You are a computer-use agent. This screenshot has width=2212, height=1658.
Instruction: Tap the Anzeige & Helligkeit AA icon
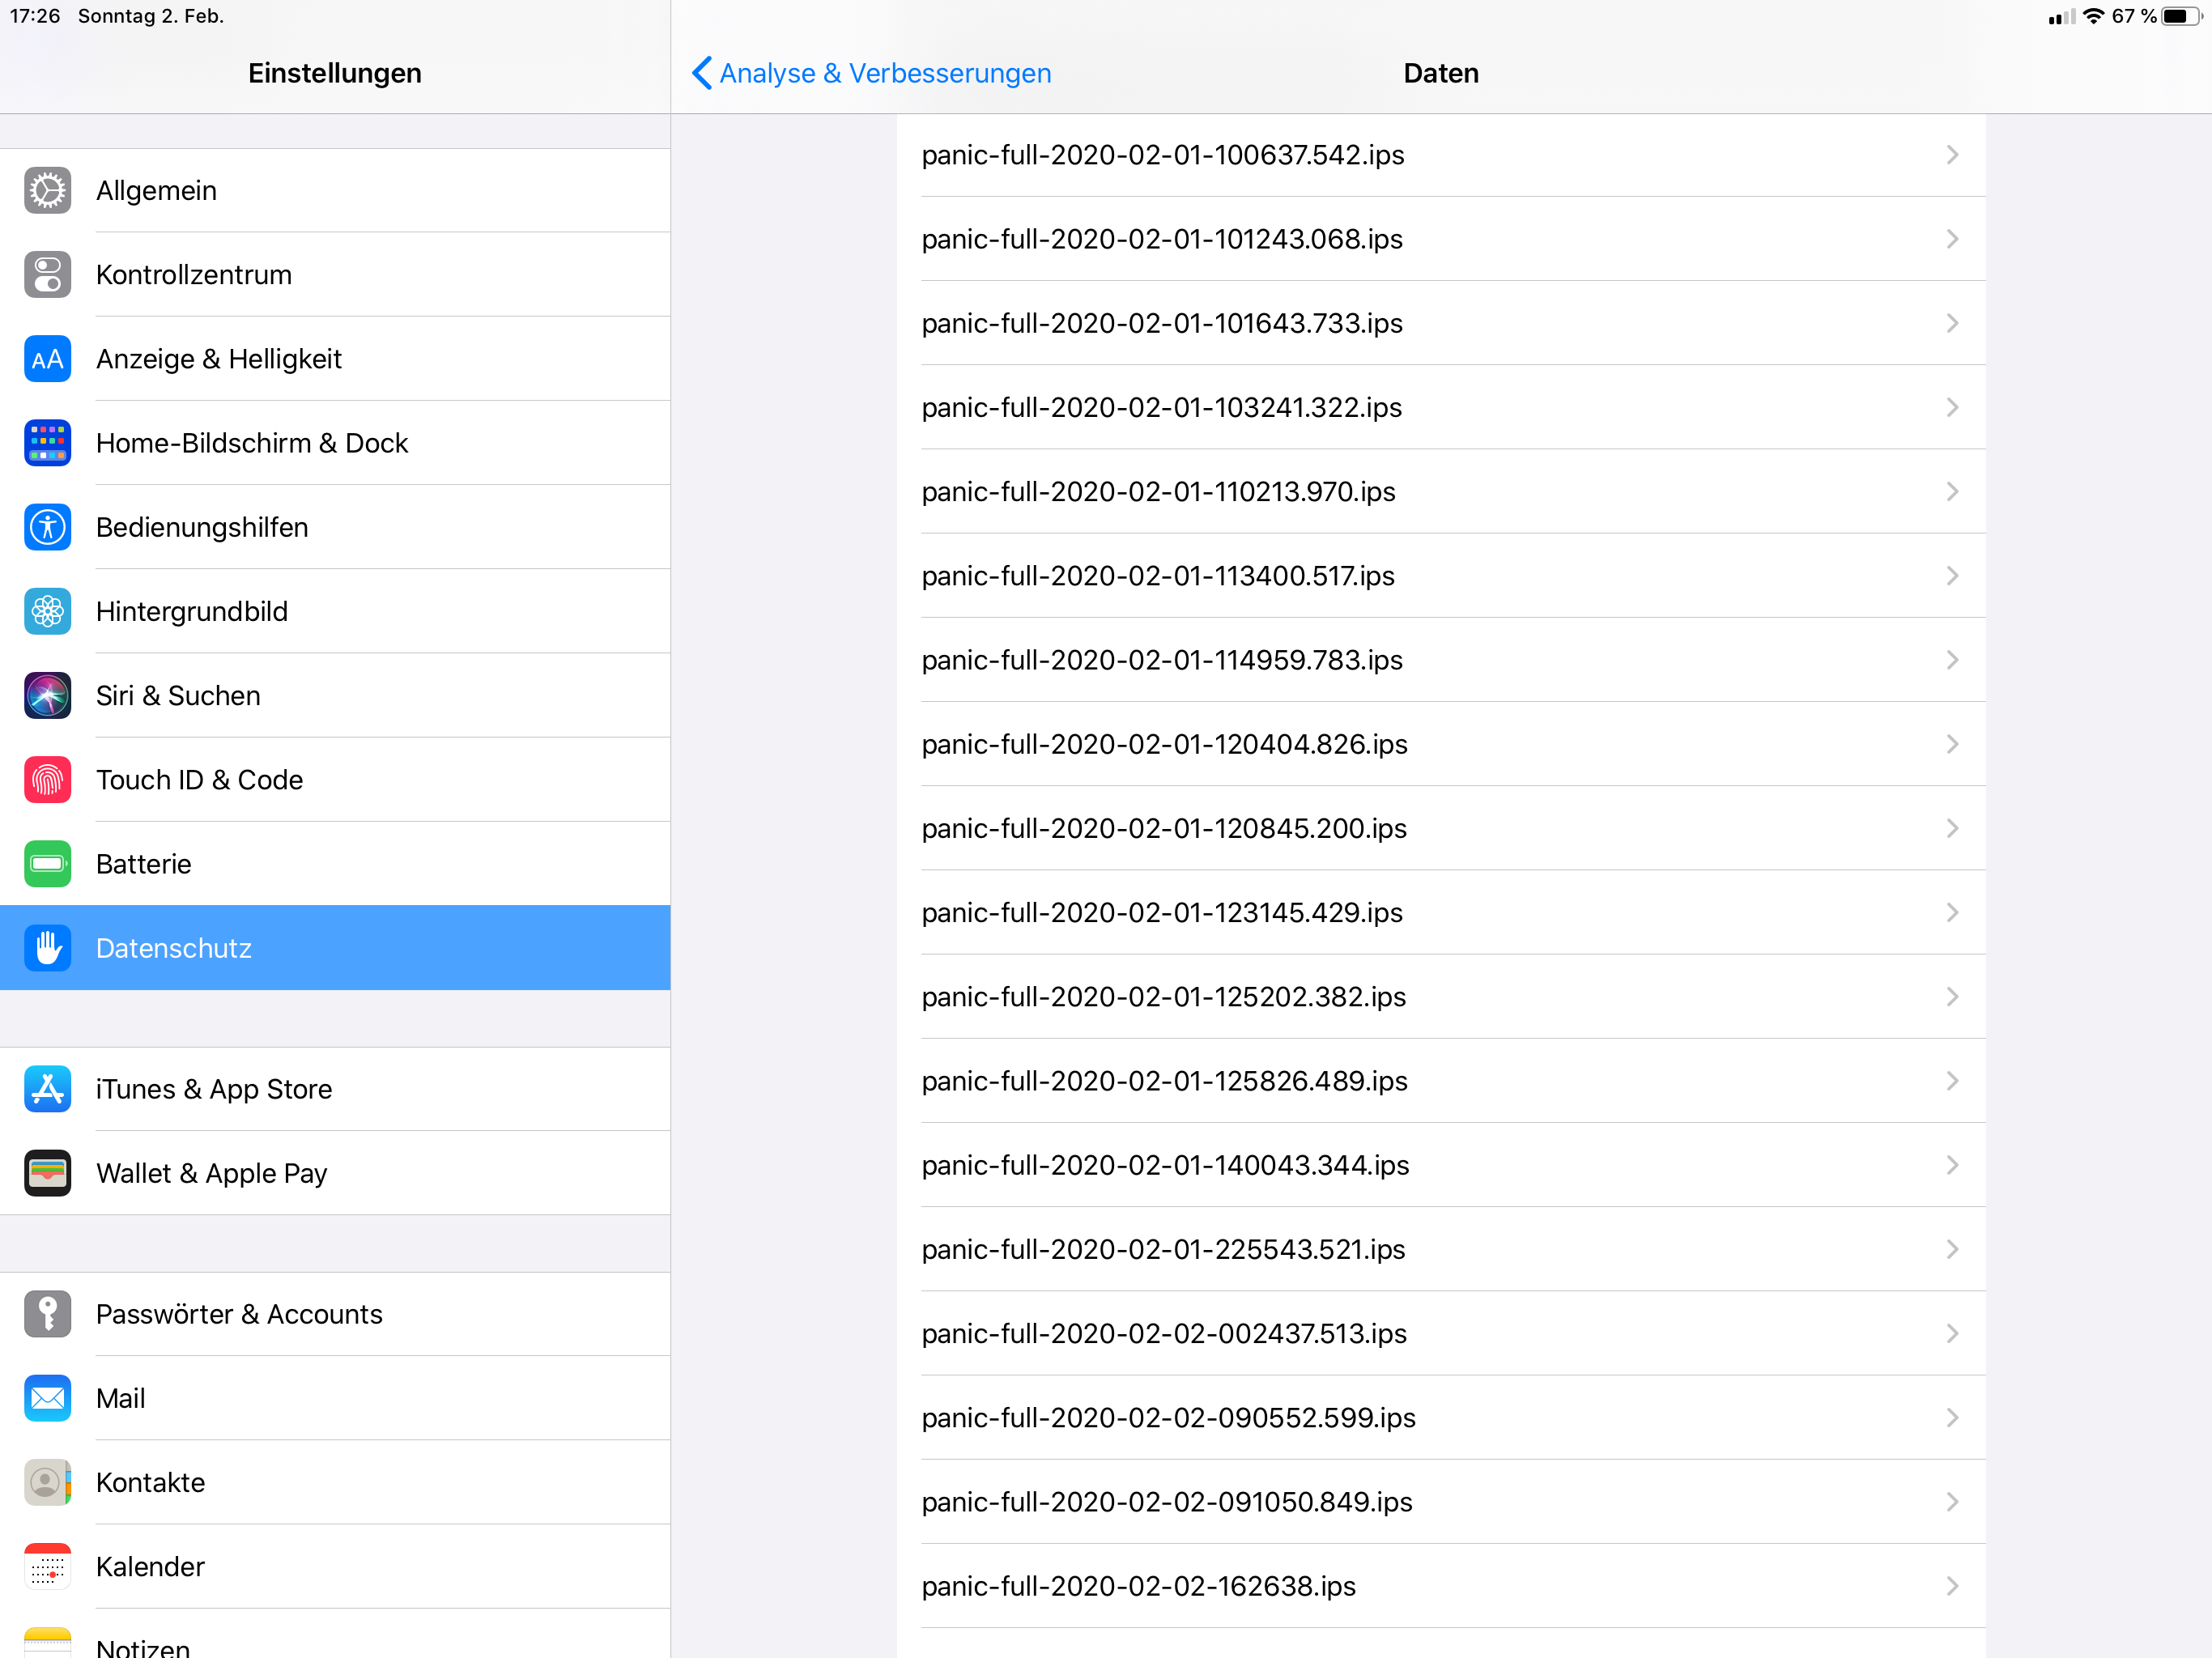coord(47,359)
